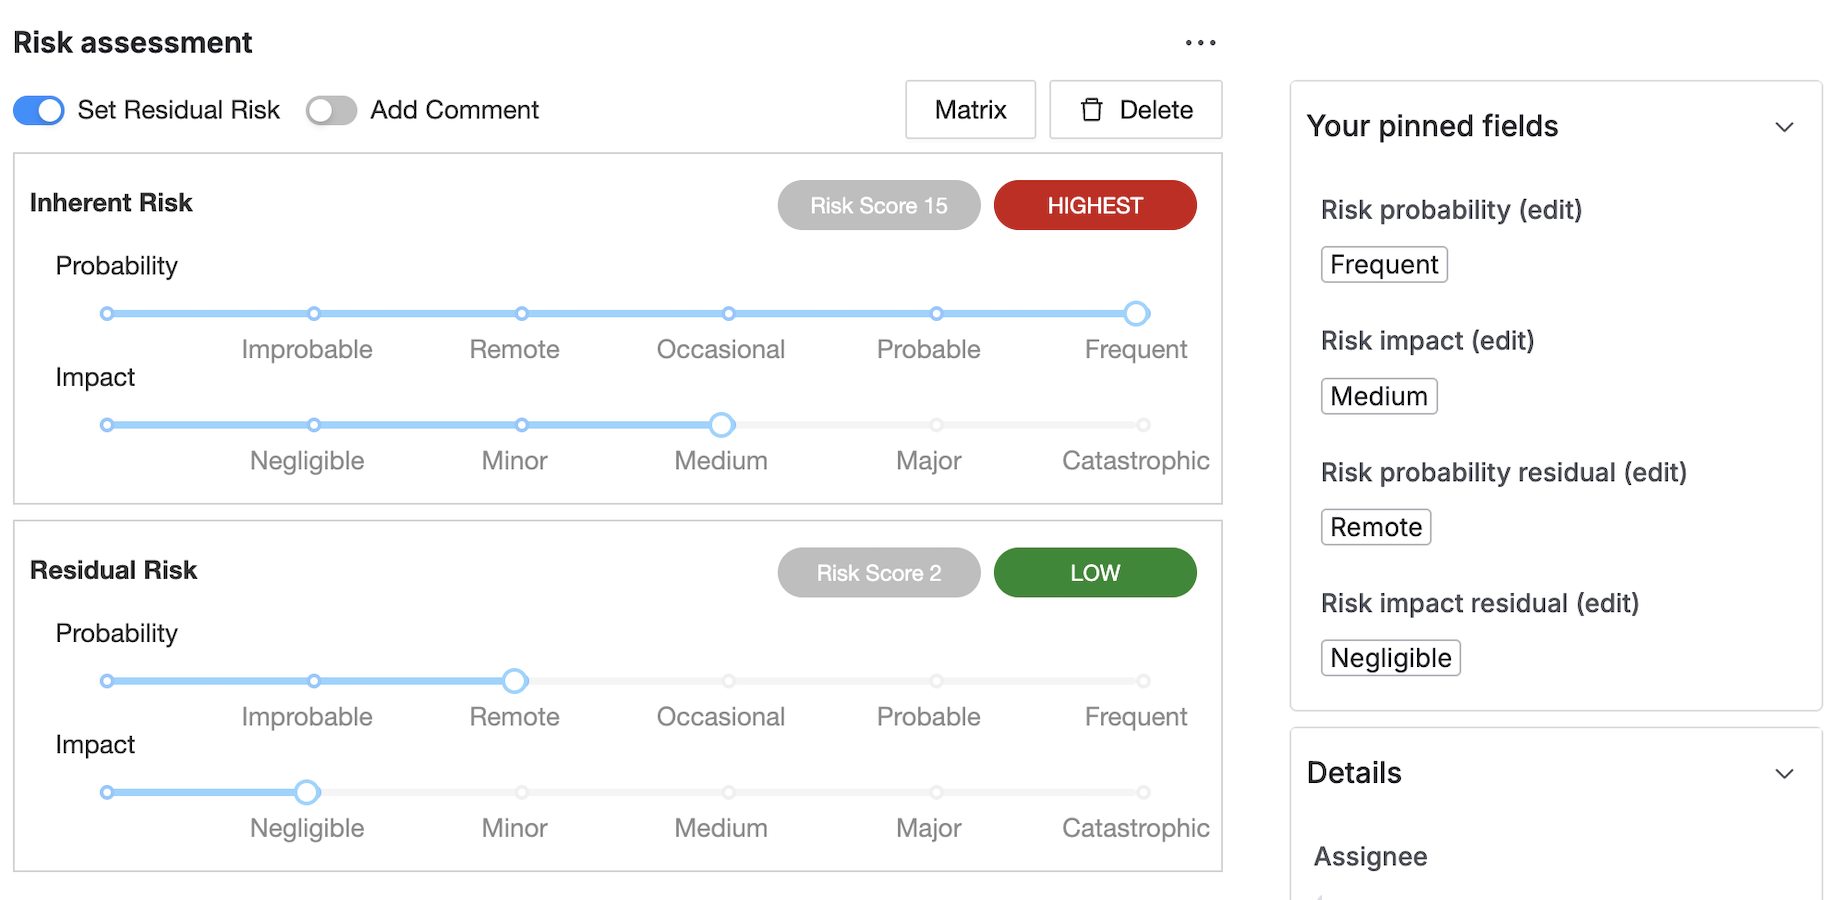Click the LOW residual risk badge
The height and width of the screenshot is (900, 1840).
pyautogui.click(x=1095, y=573)
